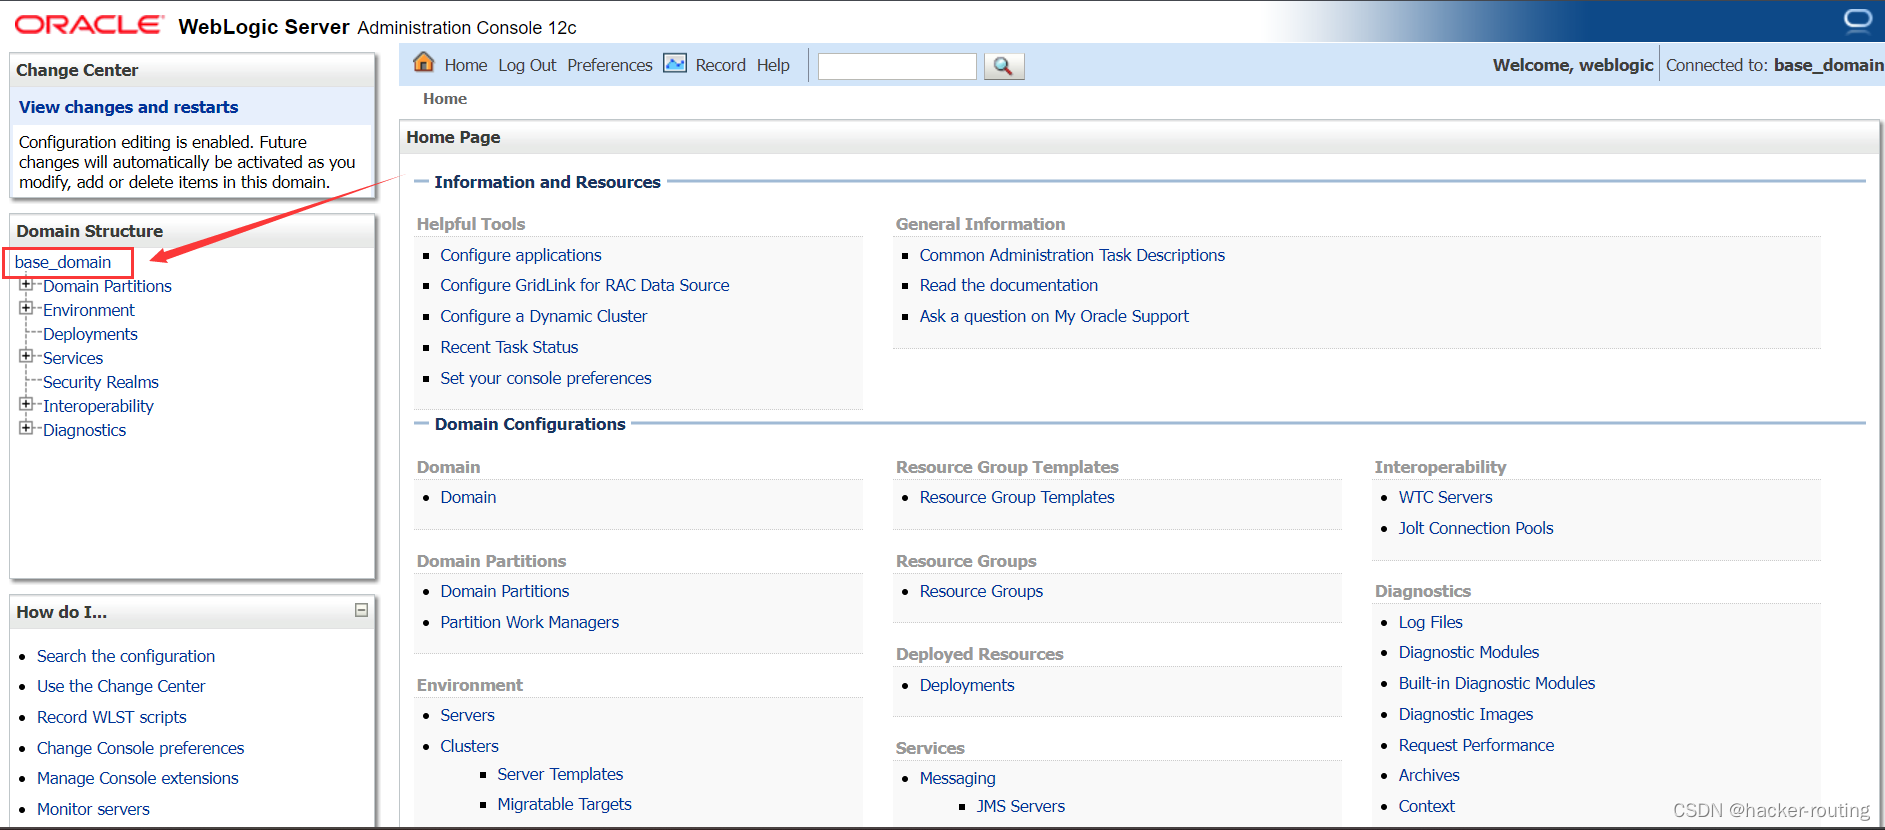This screenshot has height=830, width=1885.
Task: Open Record WLST scripts help link
Action: tap(112, 717)
